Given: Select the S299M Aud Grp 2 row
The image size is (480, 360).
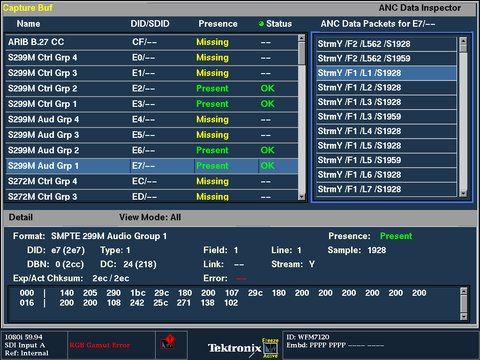Looking at the screenshot, I should (x=152, y=150).
